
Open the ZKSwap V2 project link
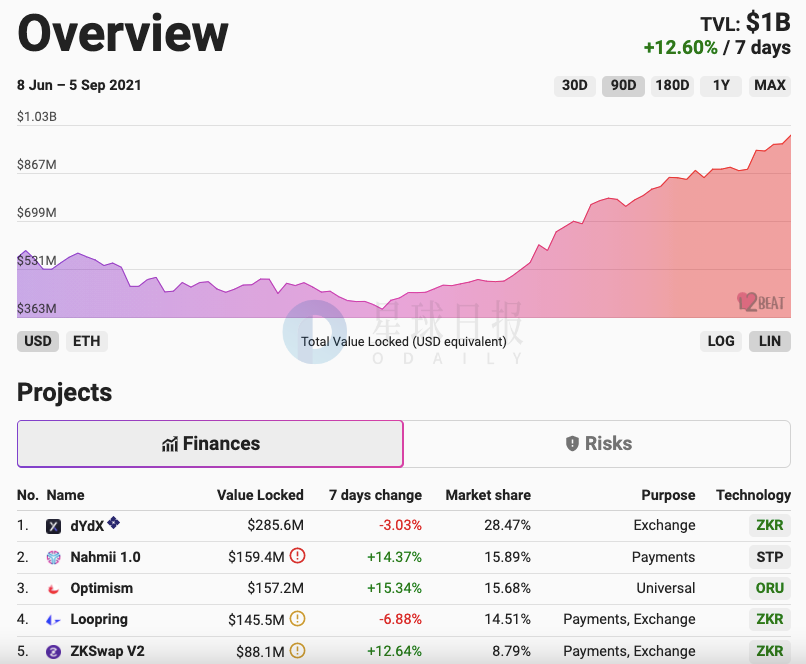[x=107, y=651]
